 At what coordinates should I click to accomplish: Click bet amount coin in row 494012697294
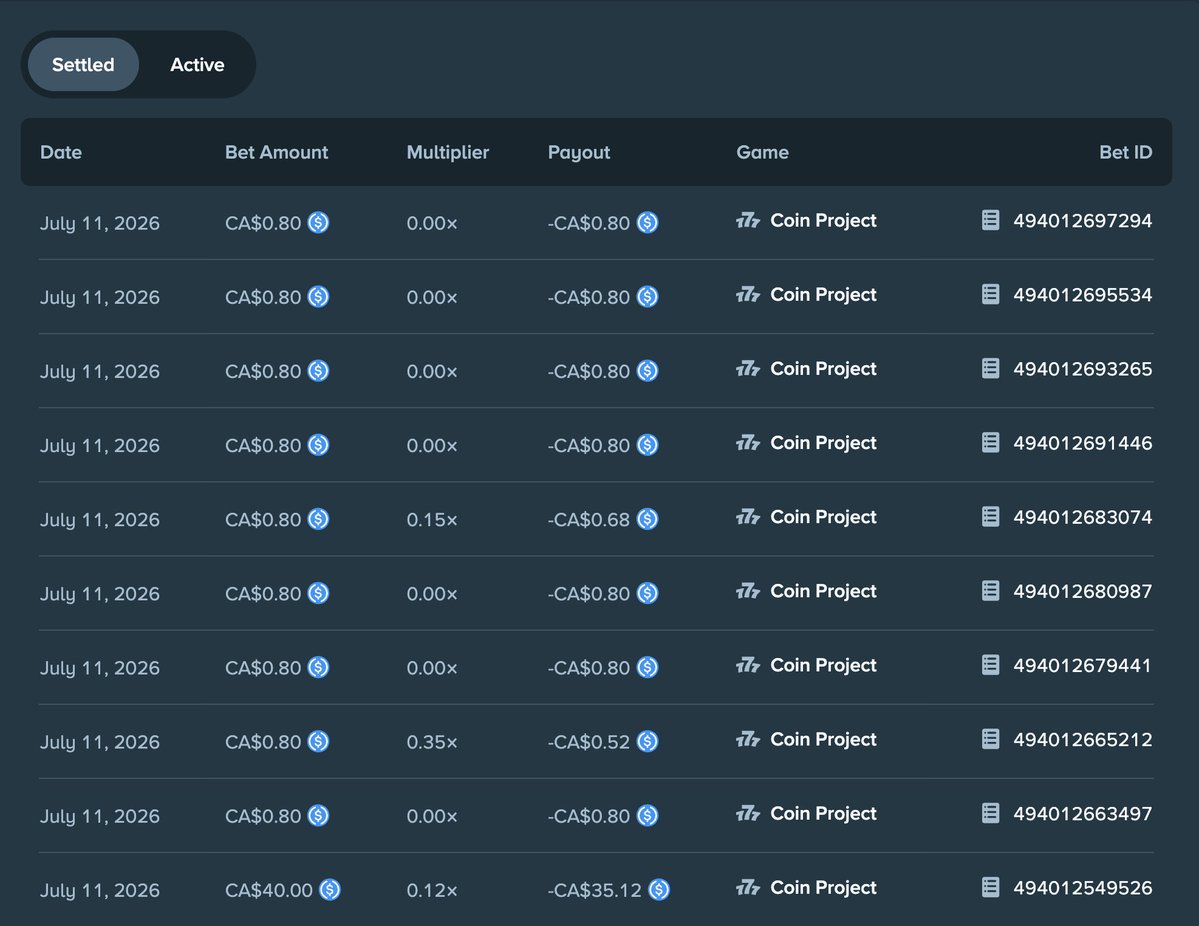(318, 223)
